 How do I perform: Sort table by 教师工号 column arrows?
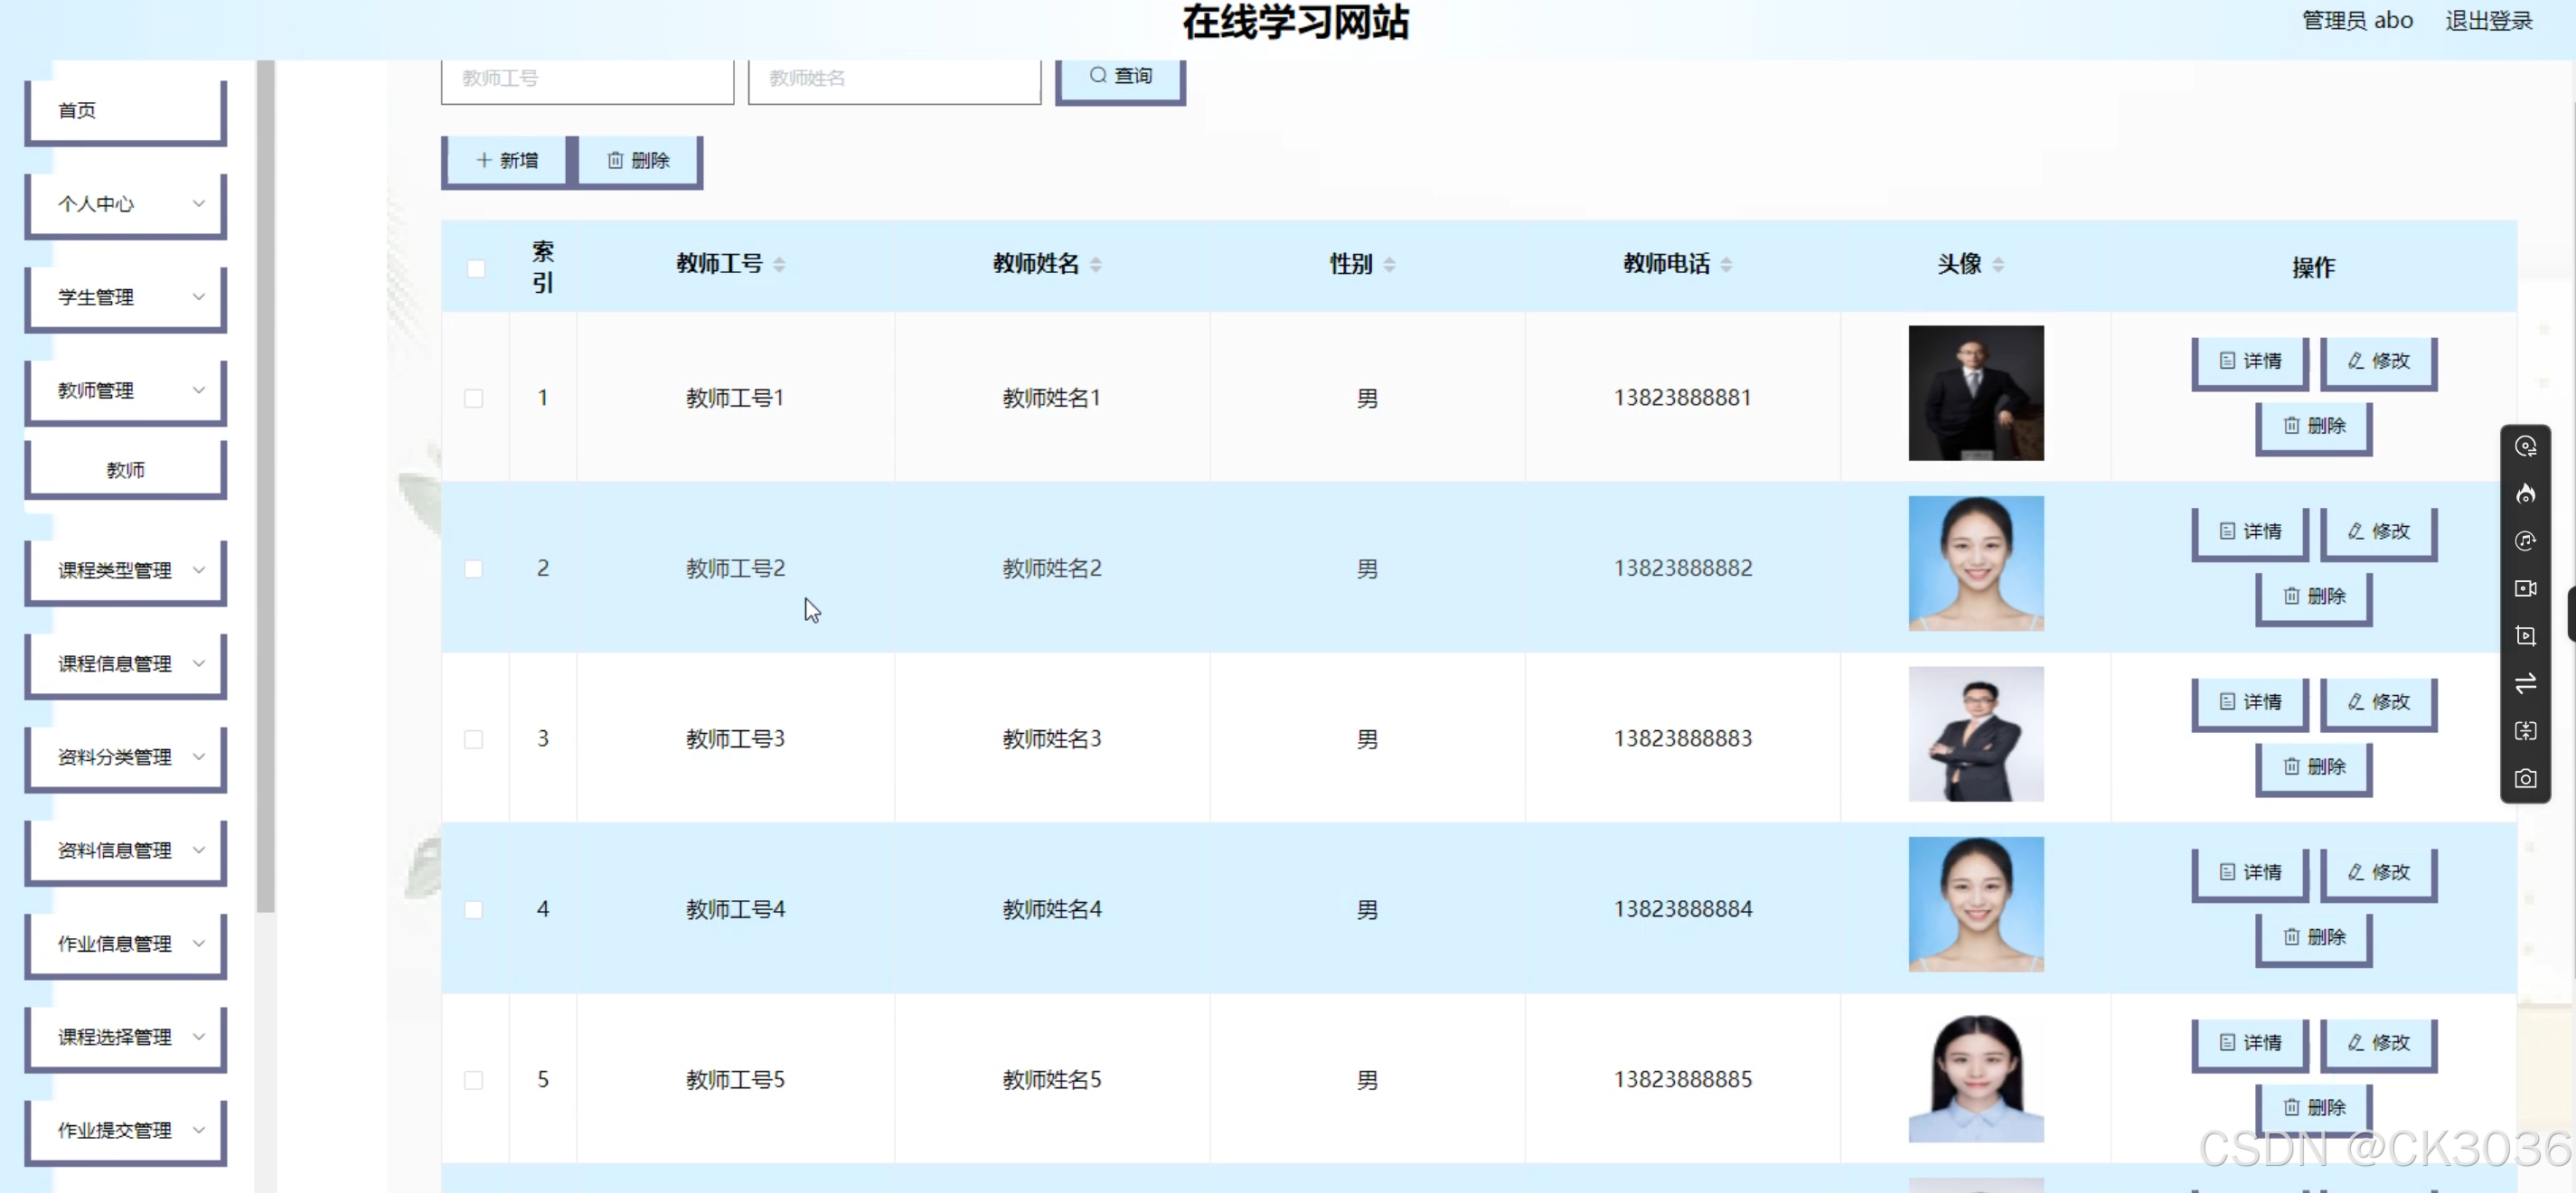(779, 264)
